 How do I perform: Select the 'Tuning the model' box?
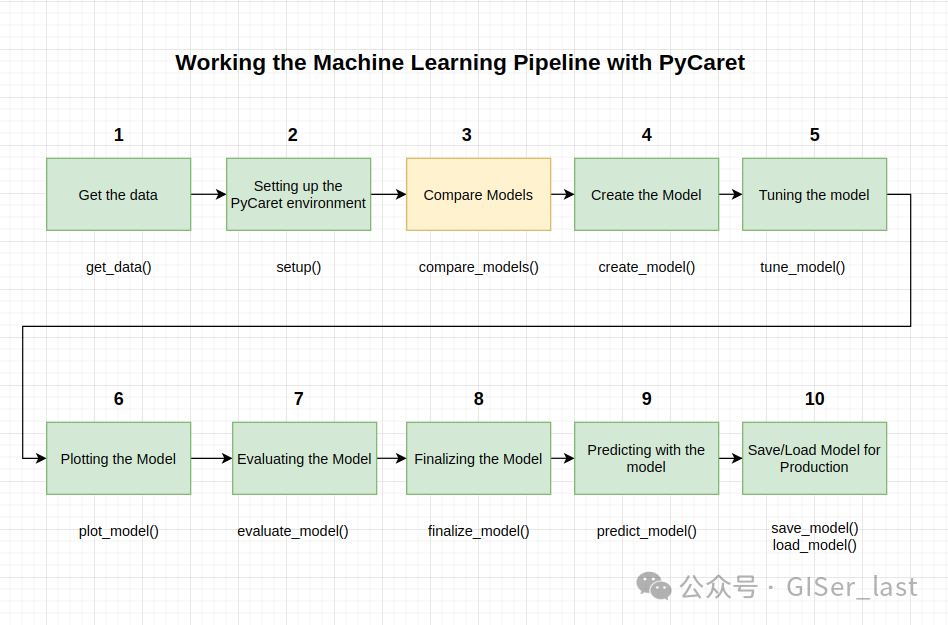point(814,194)
